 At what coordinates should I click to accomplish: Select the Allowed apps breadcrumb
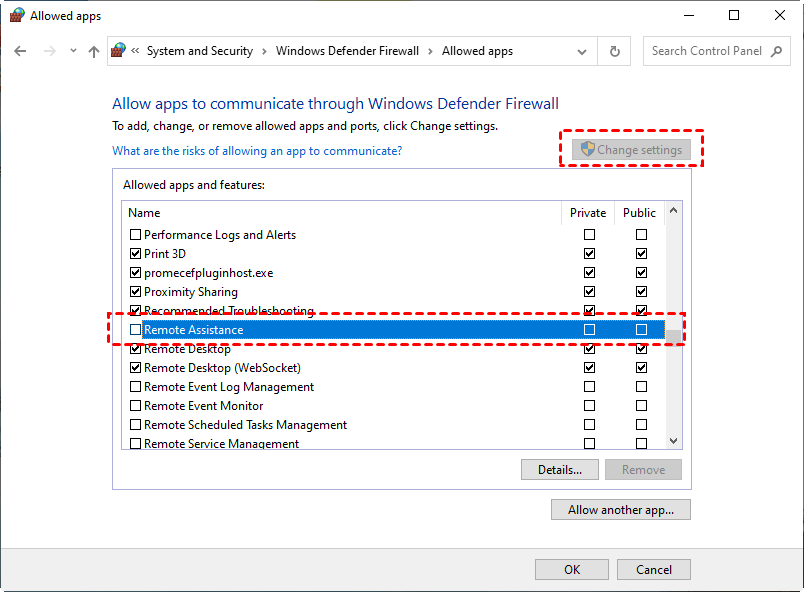pyautogui.click(x=477, y=51)
